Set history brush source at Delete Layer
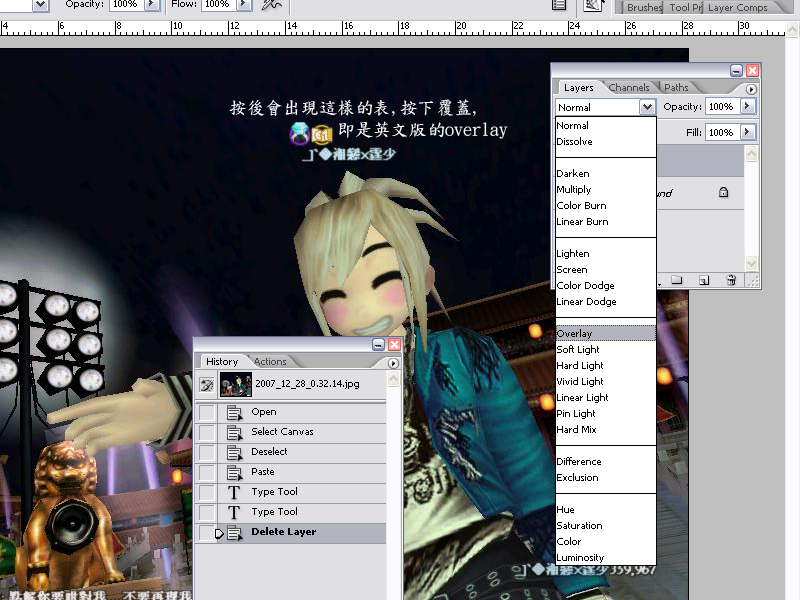This screenshot has height=600, width=800. tap(206, 533)
